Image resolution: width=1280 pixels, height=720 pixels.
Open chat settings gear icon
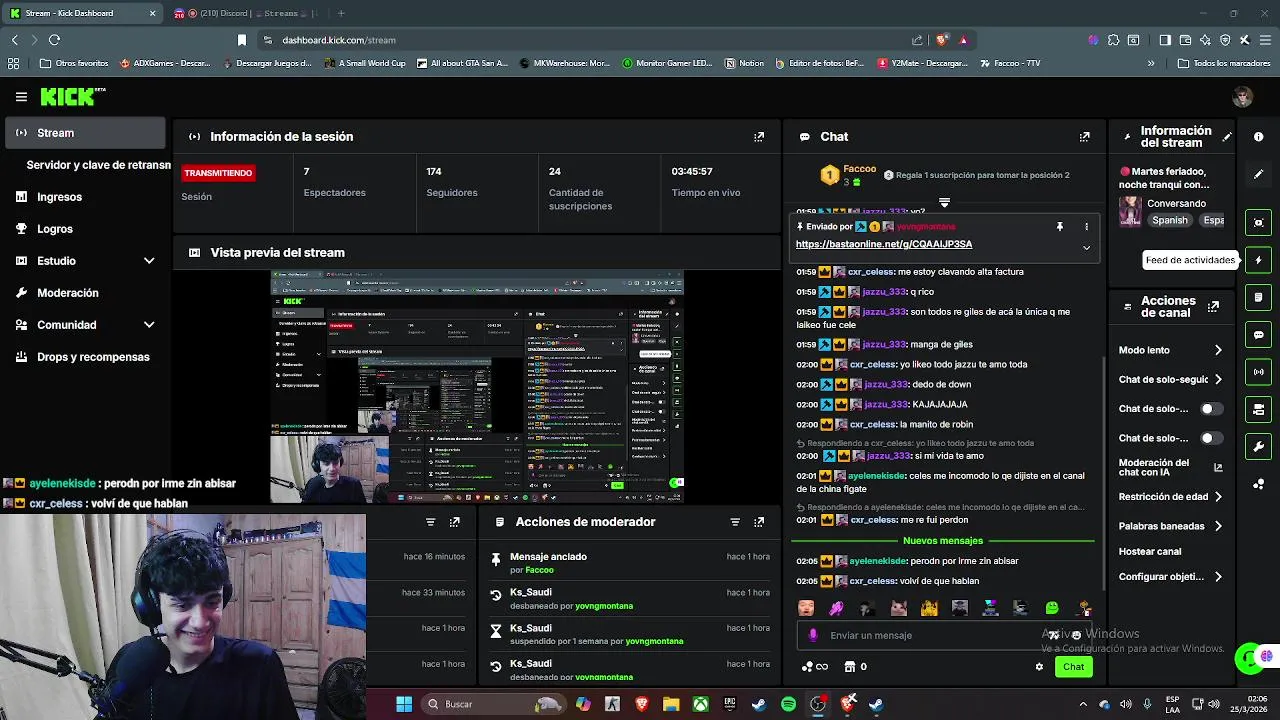(x=1039, y=667)
